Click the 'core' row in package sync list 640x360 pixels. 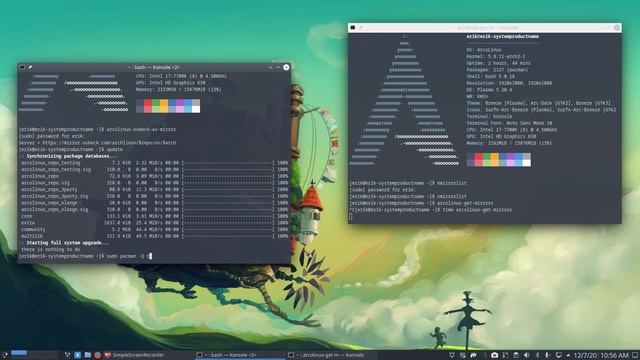154,216
